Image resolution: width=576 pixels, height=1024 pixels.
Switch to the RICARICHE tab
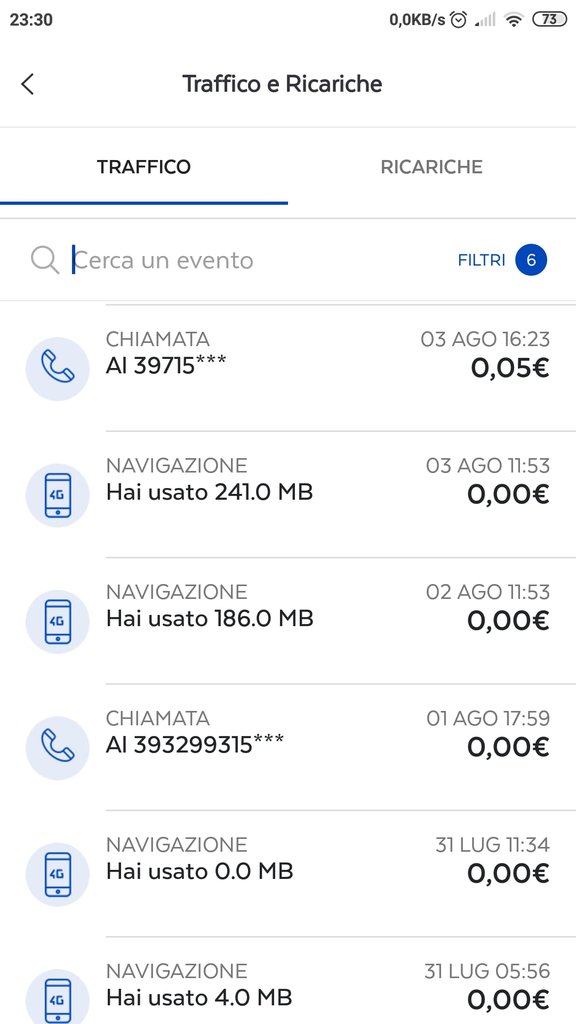[x=432, y=167]
